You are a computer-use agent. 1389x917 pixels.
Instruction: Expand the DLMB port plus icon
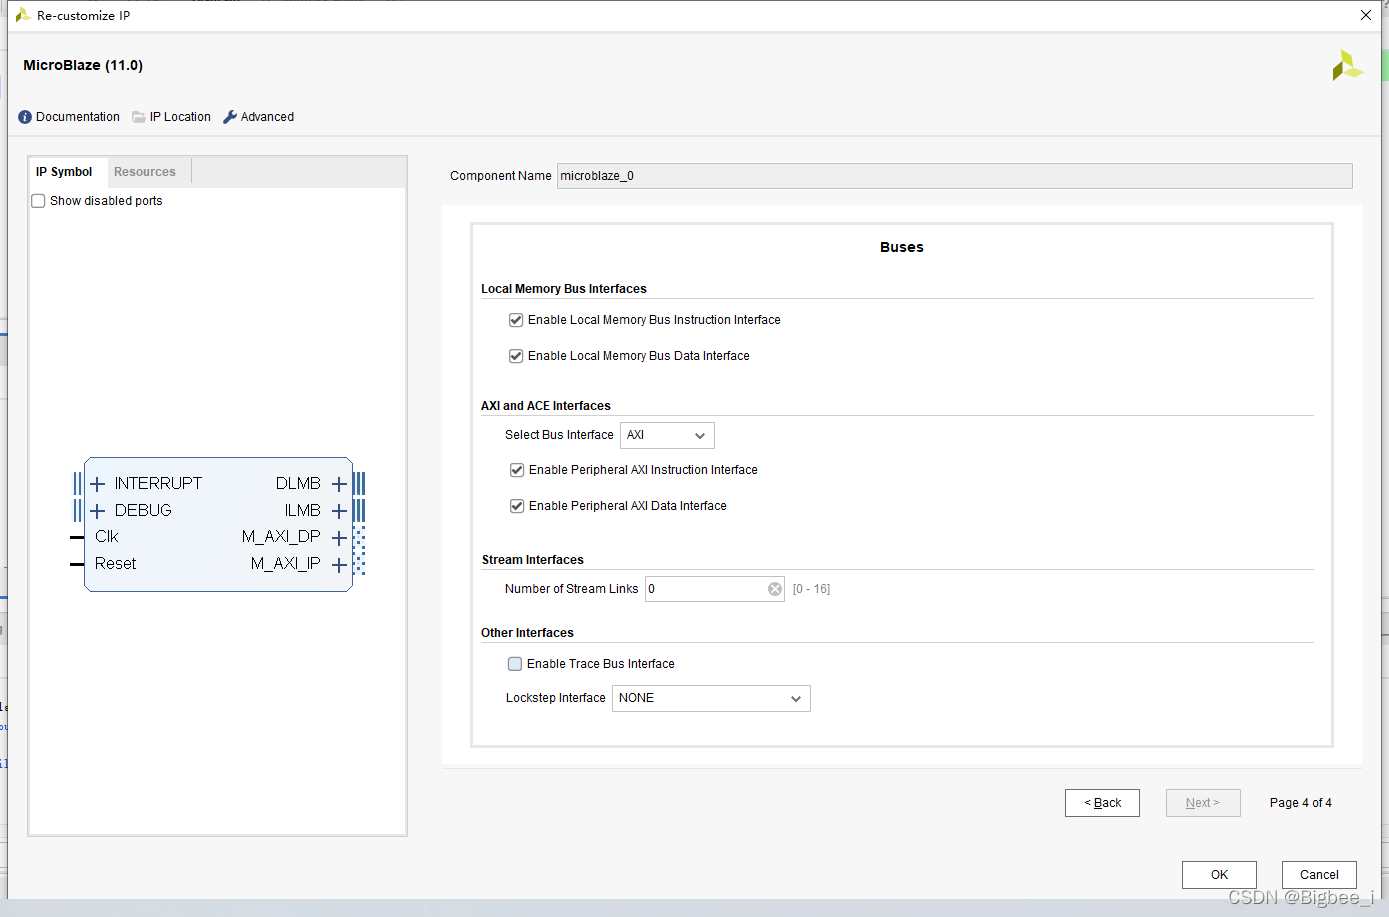(x=339, y=484)
